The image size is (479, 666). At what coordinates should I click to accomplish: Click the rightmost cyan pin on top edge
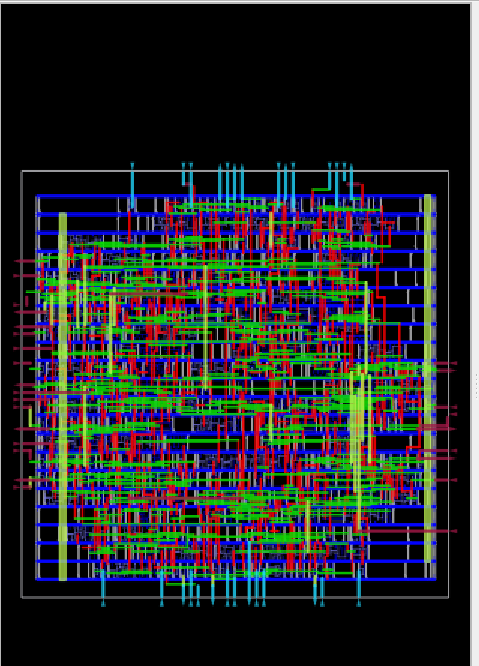[351, 181]
